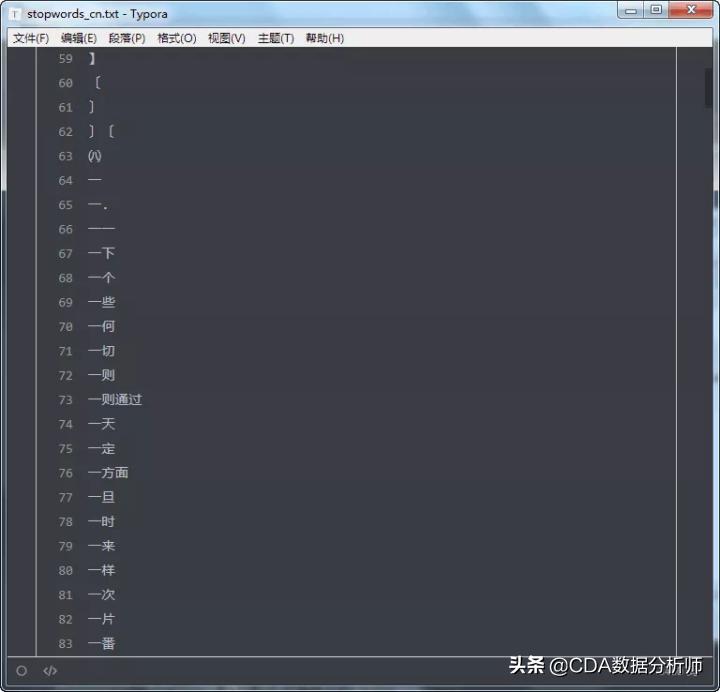
Task: Click line 71 text 一切
Action: pos(101,351)
